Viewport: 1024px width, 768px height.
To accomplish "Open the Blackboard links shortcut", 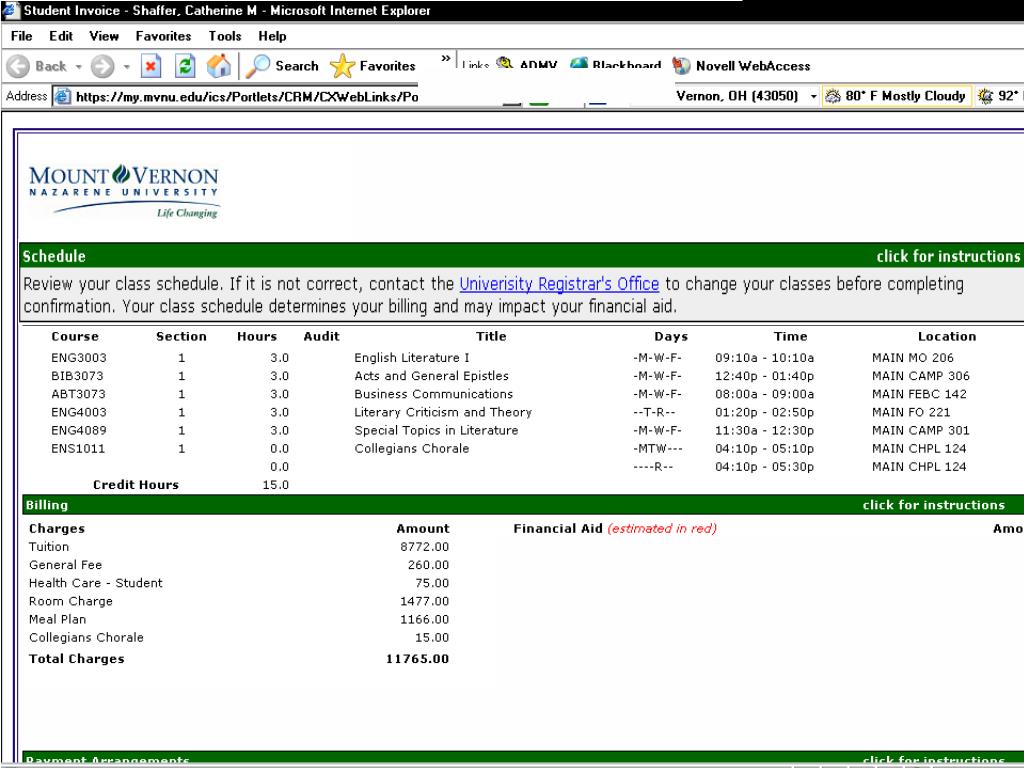I will [x=615, y=65].
